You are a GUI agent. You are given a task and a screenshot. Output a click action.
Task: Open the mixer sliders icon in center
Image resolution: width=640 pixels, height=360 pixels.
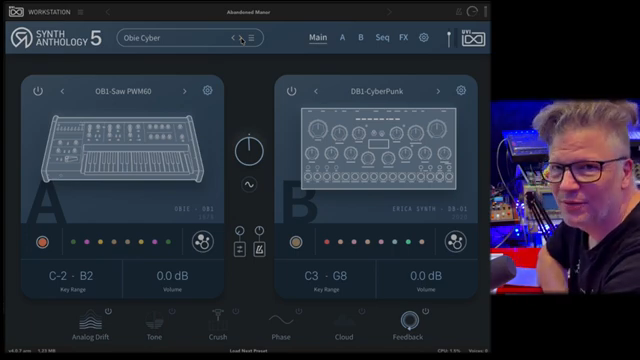[240, 249]
